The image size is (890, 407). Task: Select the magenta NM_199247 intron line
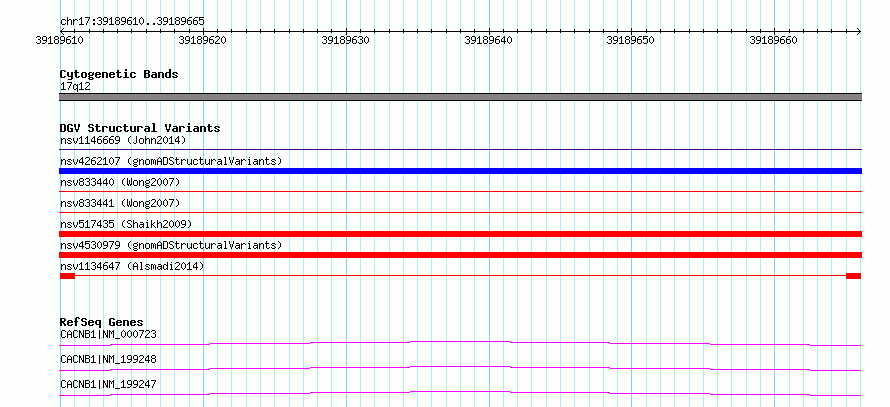click(460, 393)
